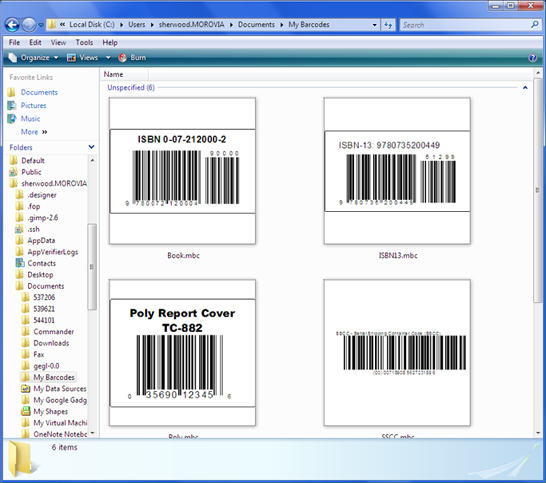Open the Views dropdown arrow
Image resolution: width=546 pixels, height=483 pixels.
[x=108, y=57]
